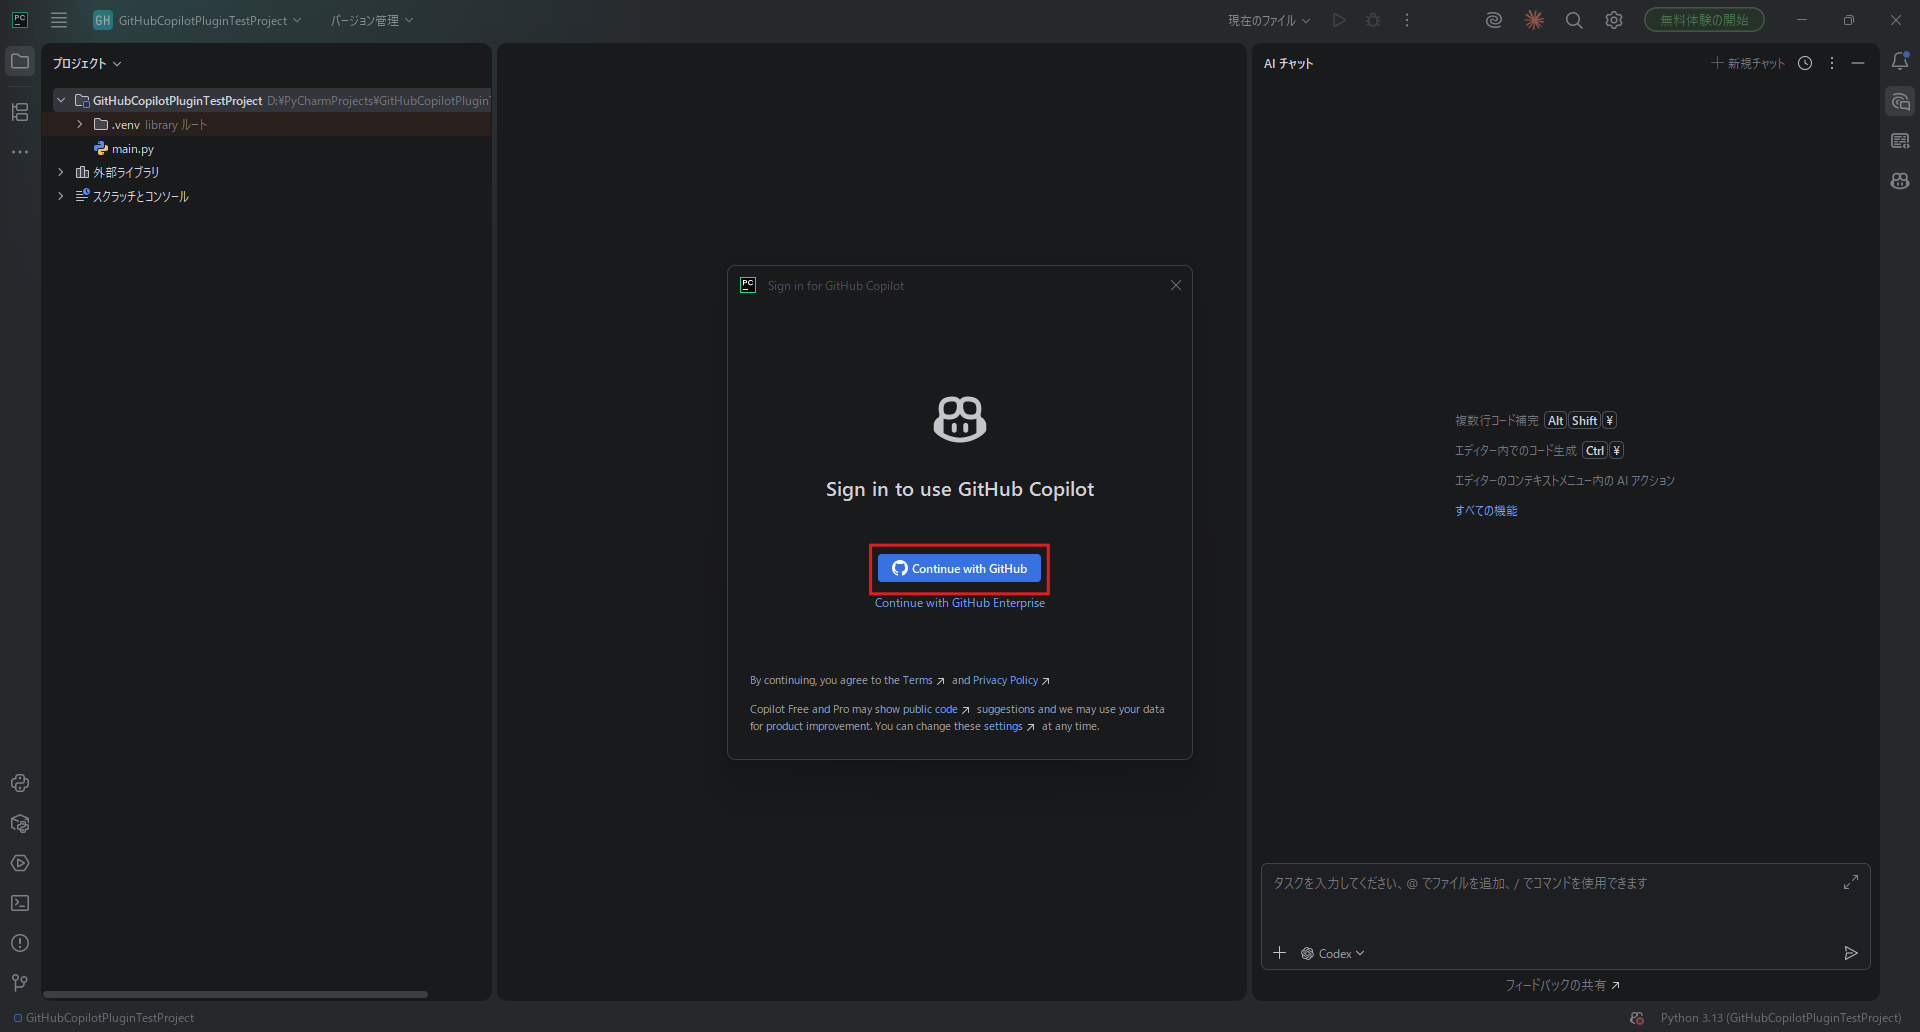The height and width of the screenshot is (1032, 1920).
Task: Open the Terminal tool window
Action: pos(20,903)
